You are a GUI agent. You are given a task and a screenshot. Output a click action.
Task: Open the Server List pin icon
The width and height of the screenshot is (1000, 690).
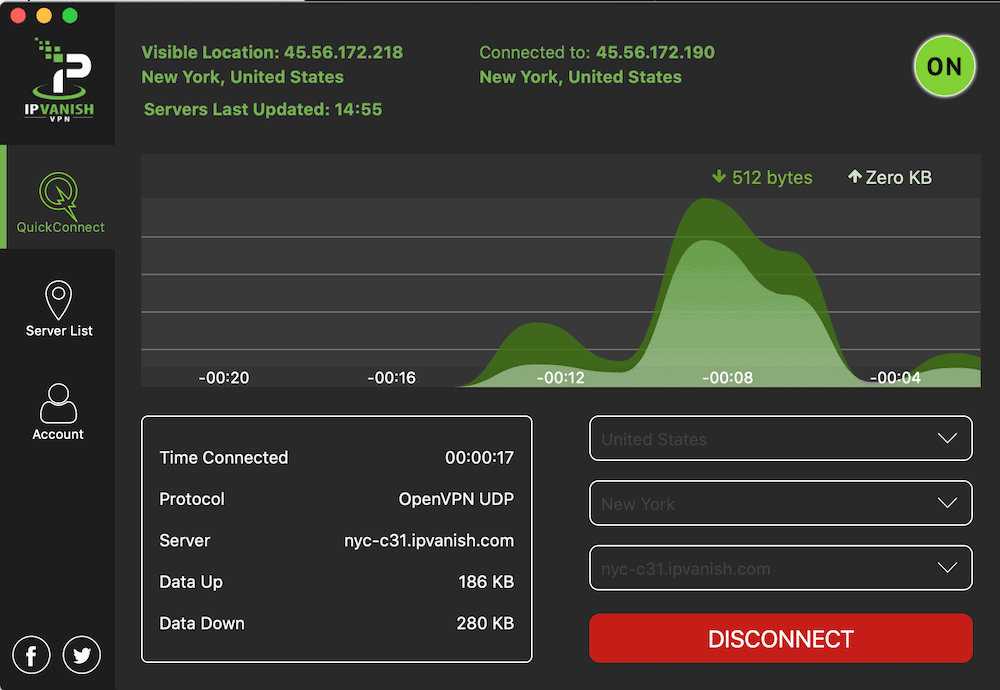[x=58, y=299]
